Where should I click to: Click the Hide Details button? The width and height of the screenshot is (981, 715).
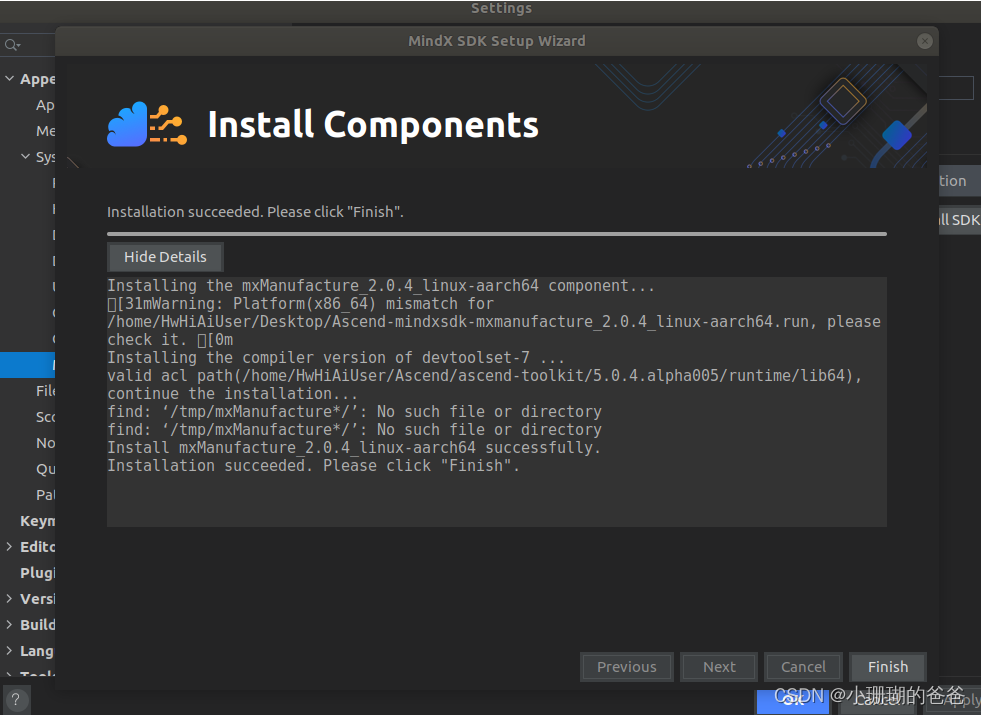(165, 257)
